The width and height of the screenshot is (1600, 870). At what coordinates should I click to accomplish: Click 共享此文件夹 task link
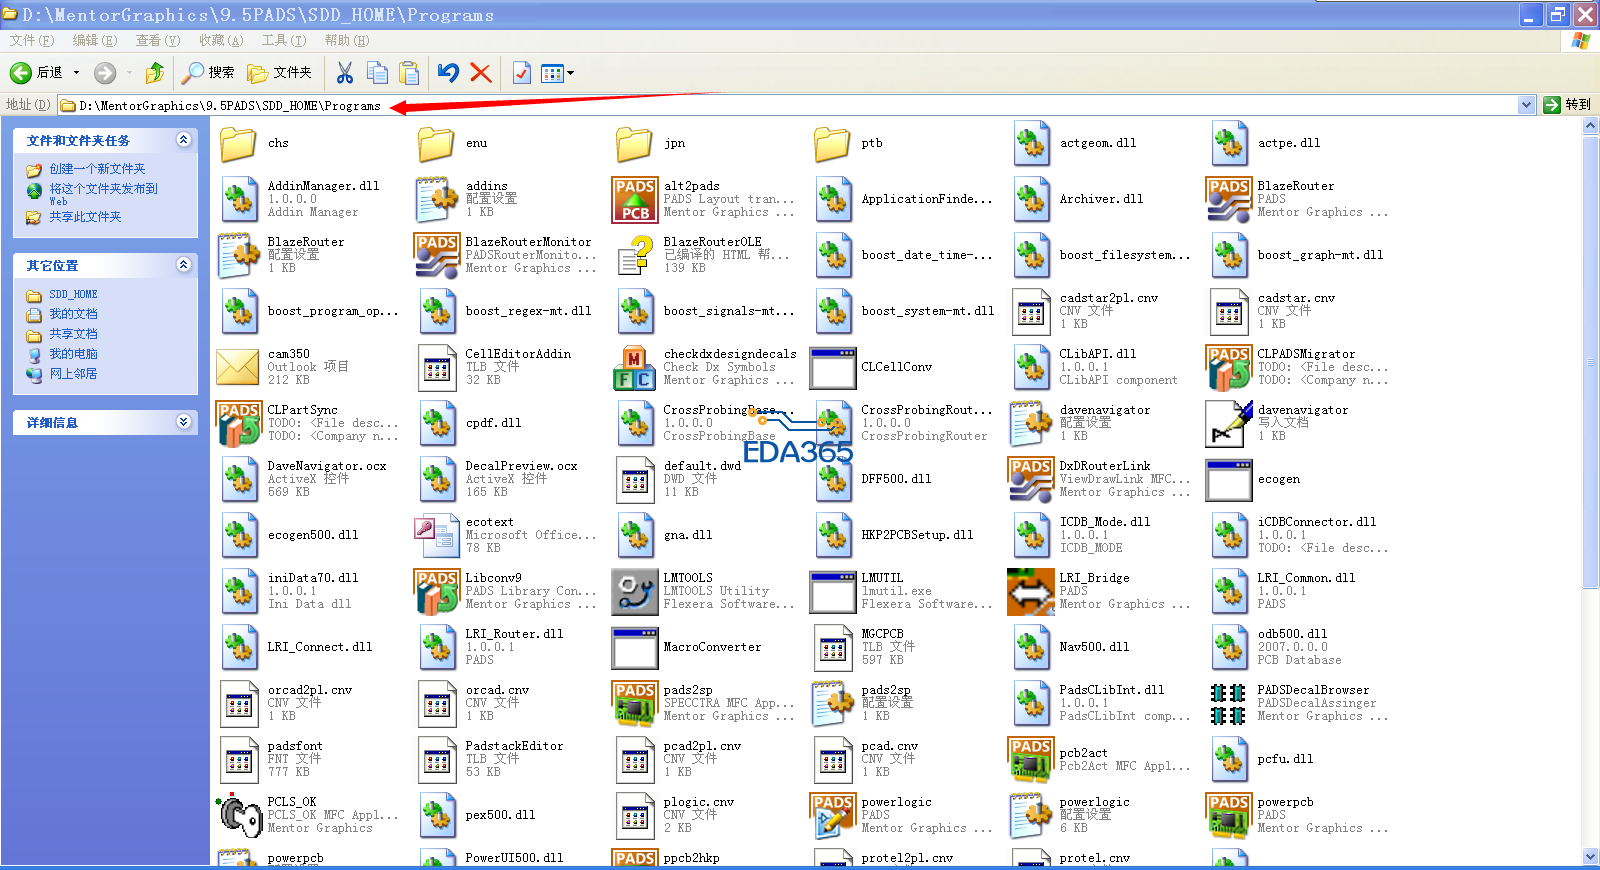point(86,217)
